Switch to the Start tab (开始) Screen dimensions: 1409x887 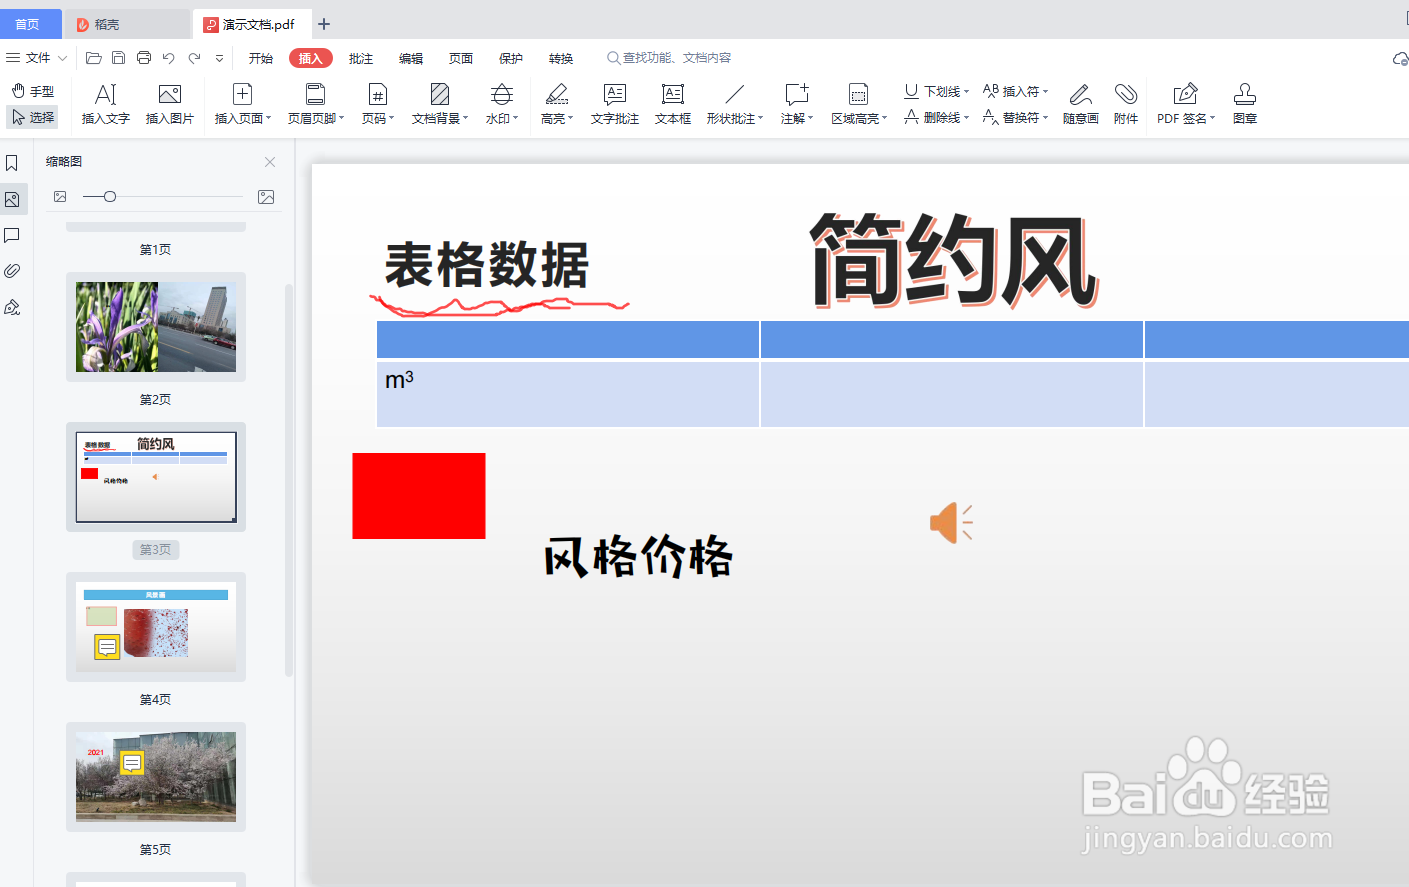261,58
